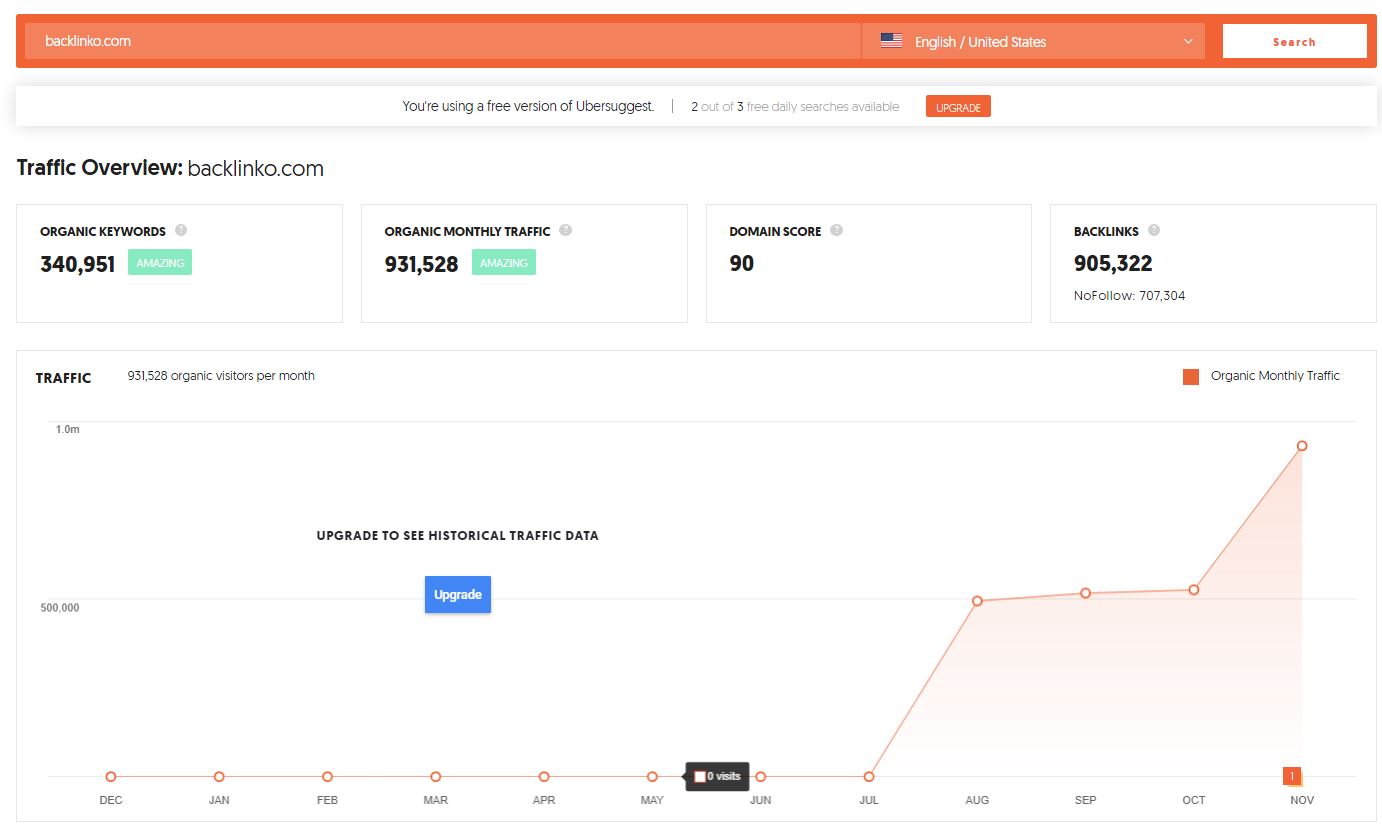Click the Traffic Overview: backlinko.com heading
Screen dimensions: 1382x838
pyautogui.click(x=170, y=168)
